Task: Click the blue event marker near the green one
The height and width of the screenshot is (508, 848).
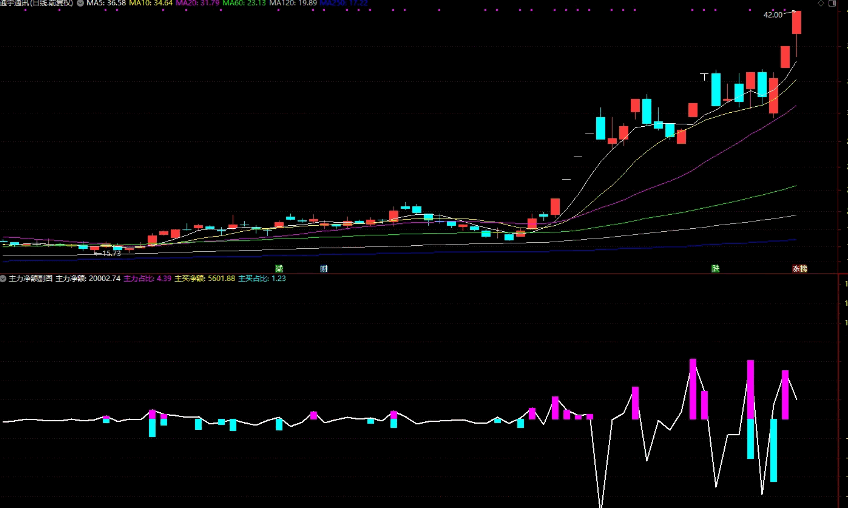Action: click(323, 268)
